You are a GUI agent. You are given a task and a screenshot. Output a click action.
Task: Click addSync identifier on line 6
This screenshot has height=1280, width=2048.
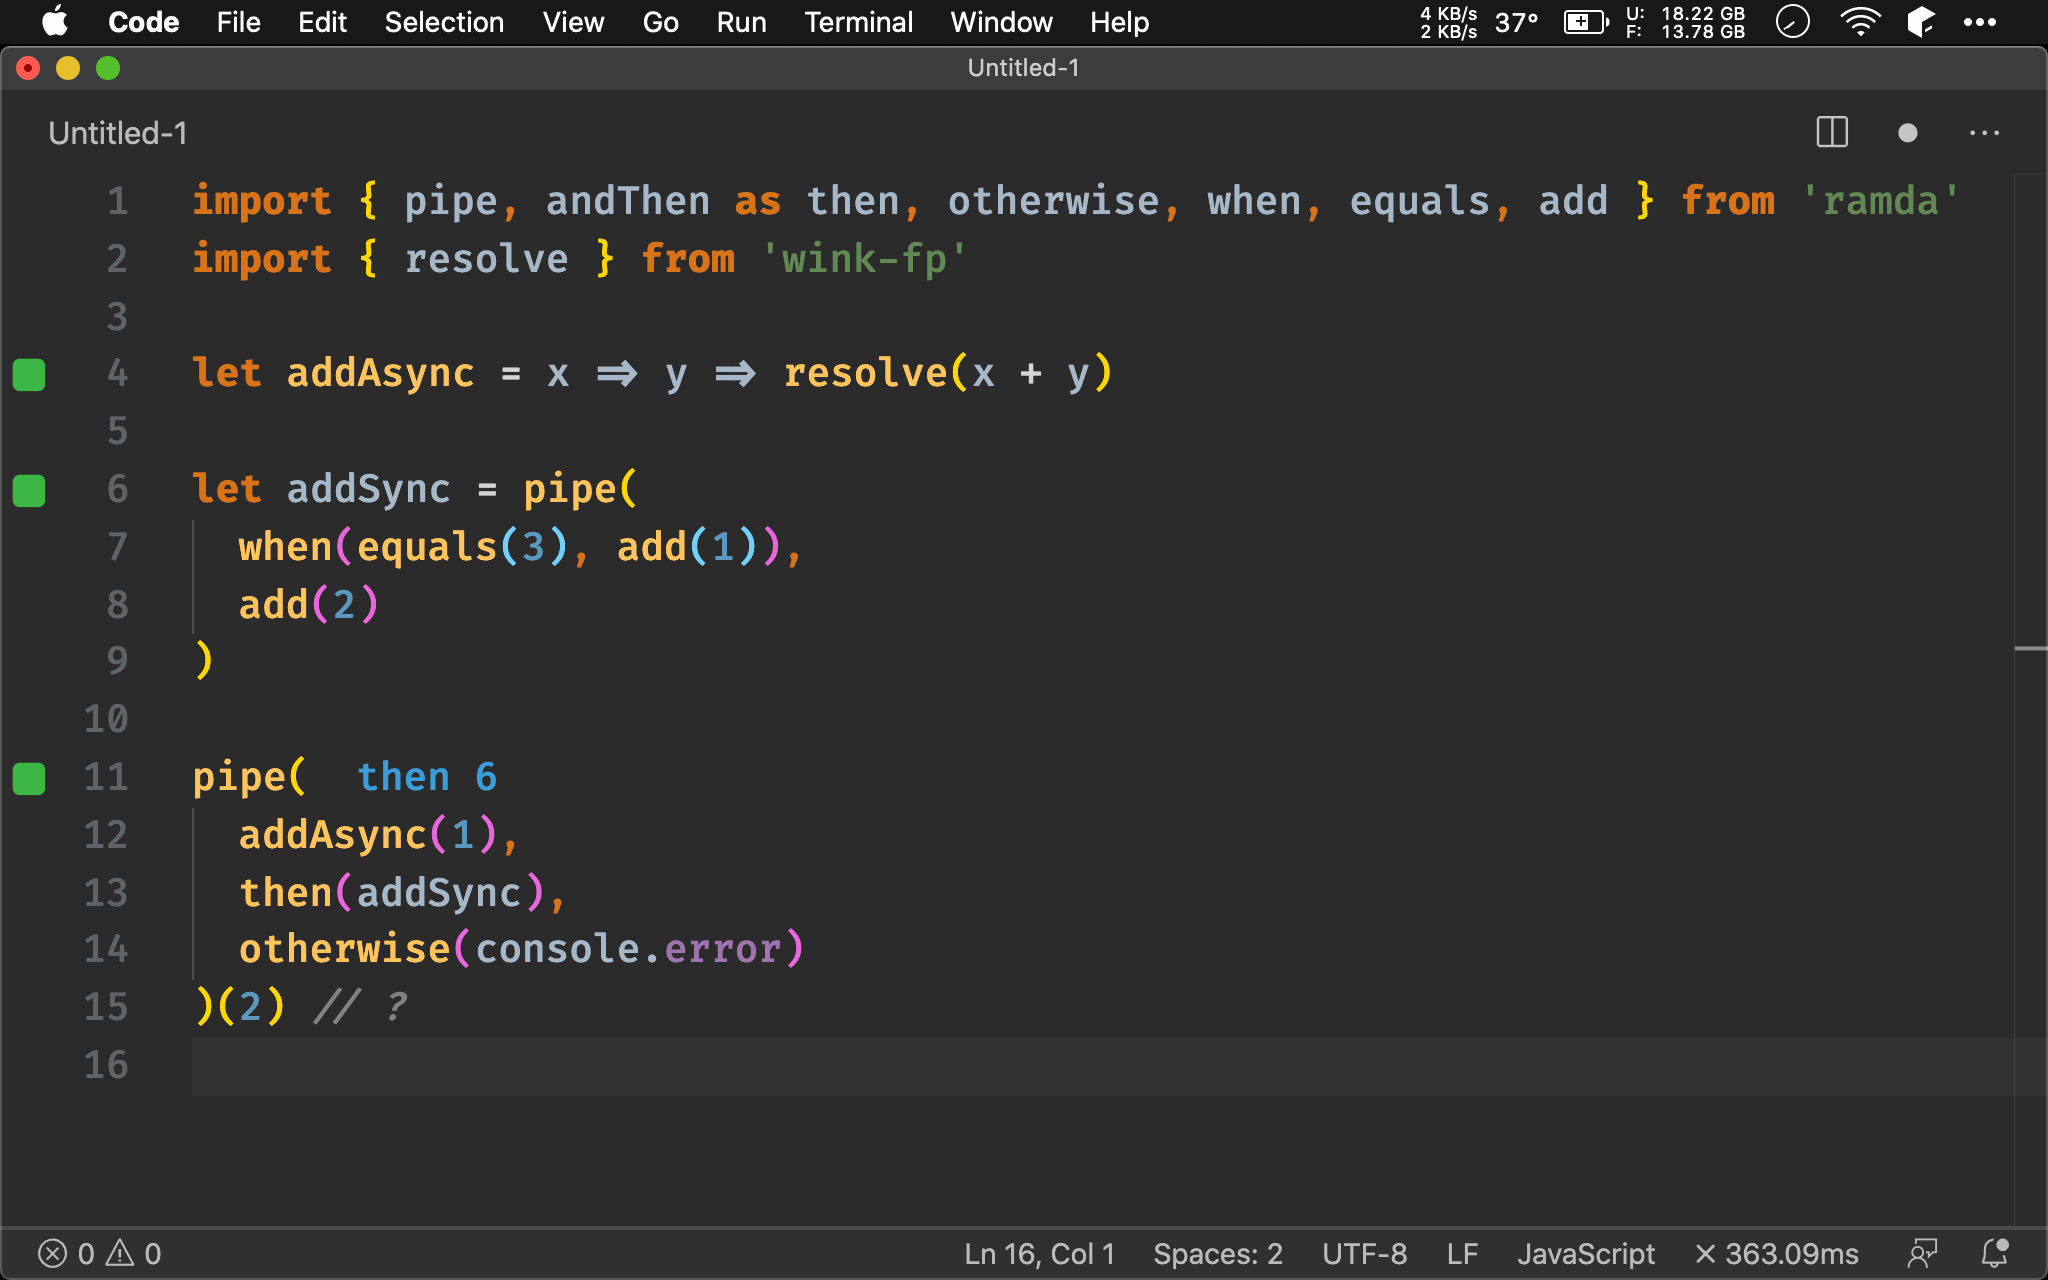[368, 489]
